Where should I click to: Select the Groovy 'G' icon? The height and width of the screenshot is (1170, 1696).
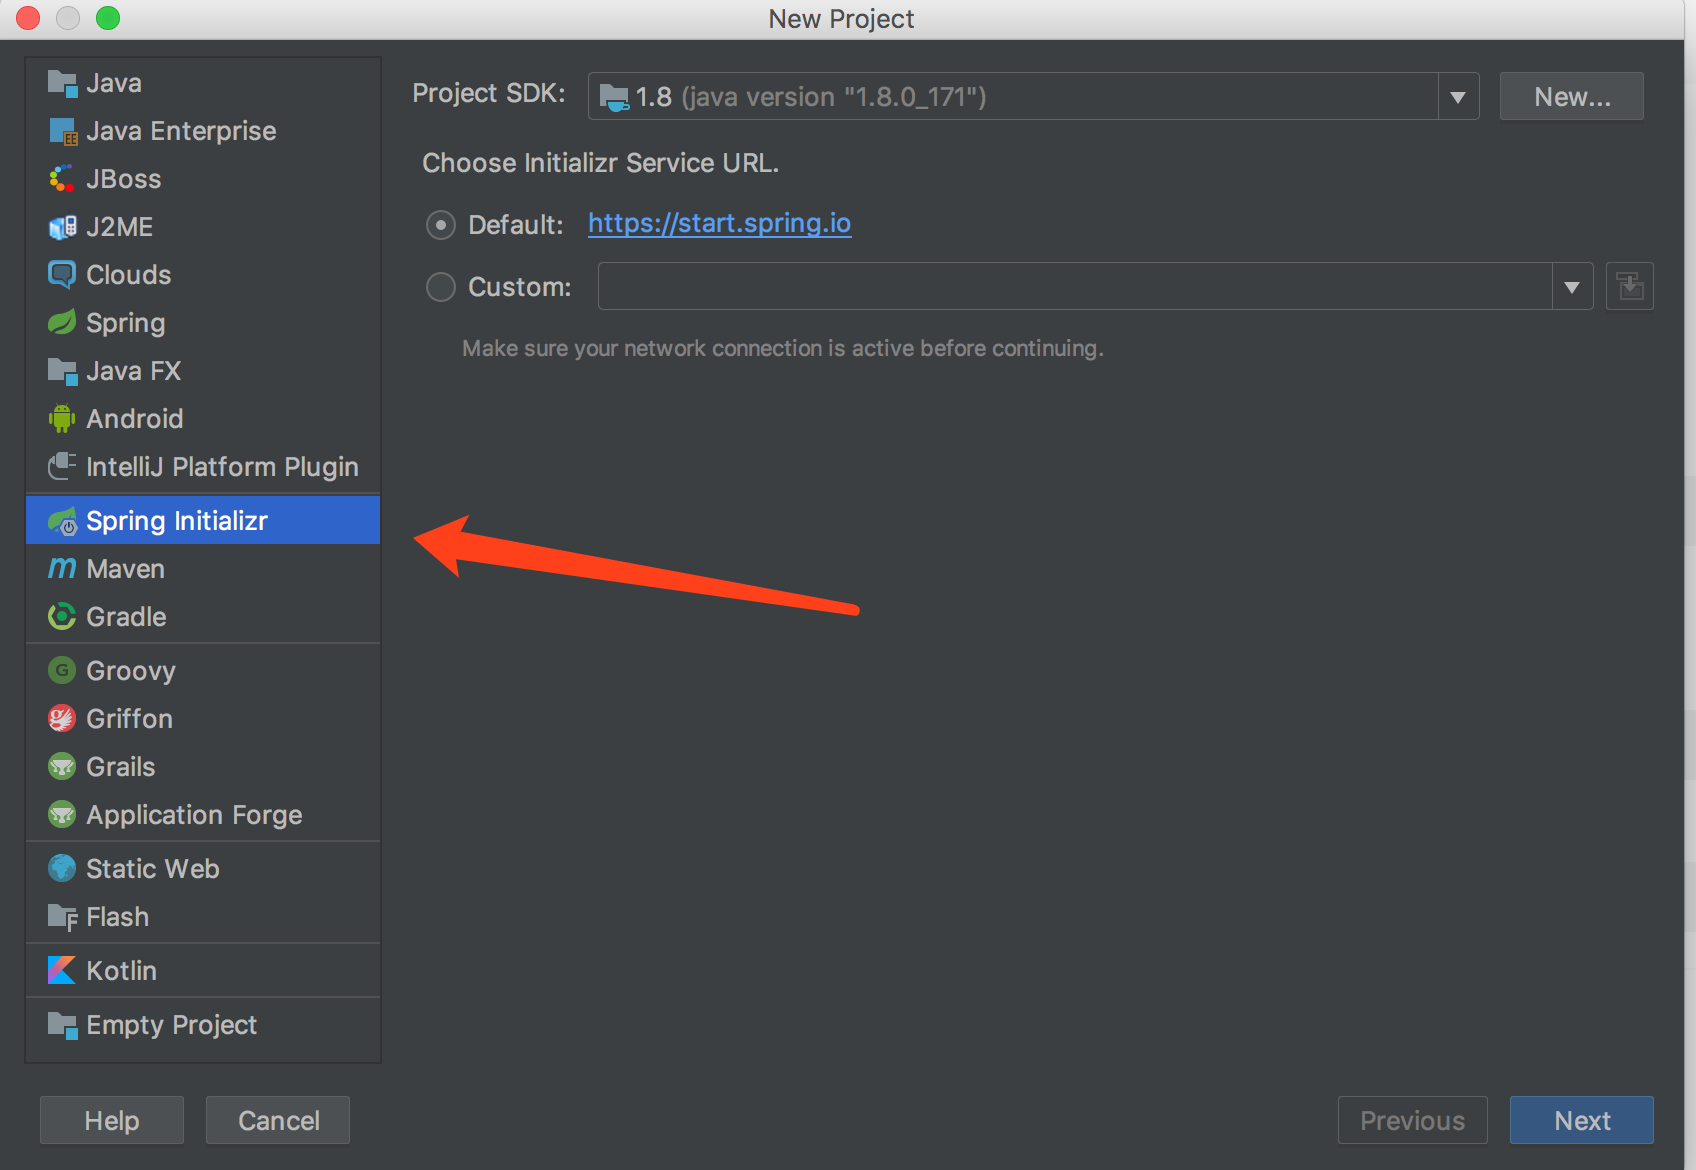tap(62, 671)
